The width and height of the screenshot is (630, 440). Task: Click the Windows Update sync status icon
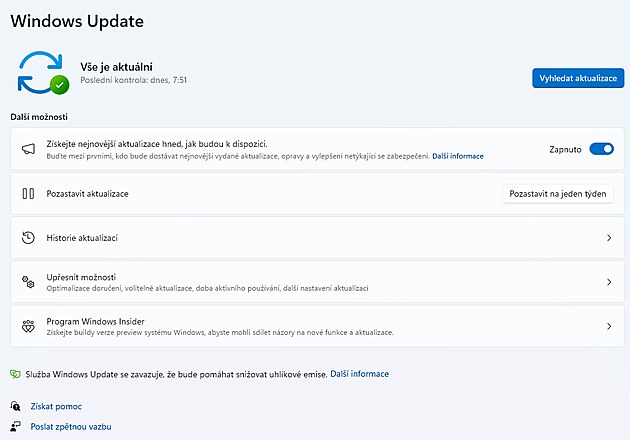pos(43,72)
